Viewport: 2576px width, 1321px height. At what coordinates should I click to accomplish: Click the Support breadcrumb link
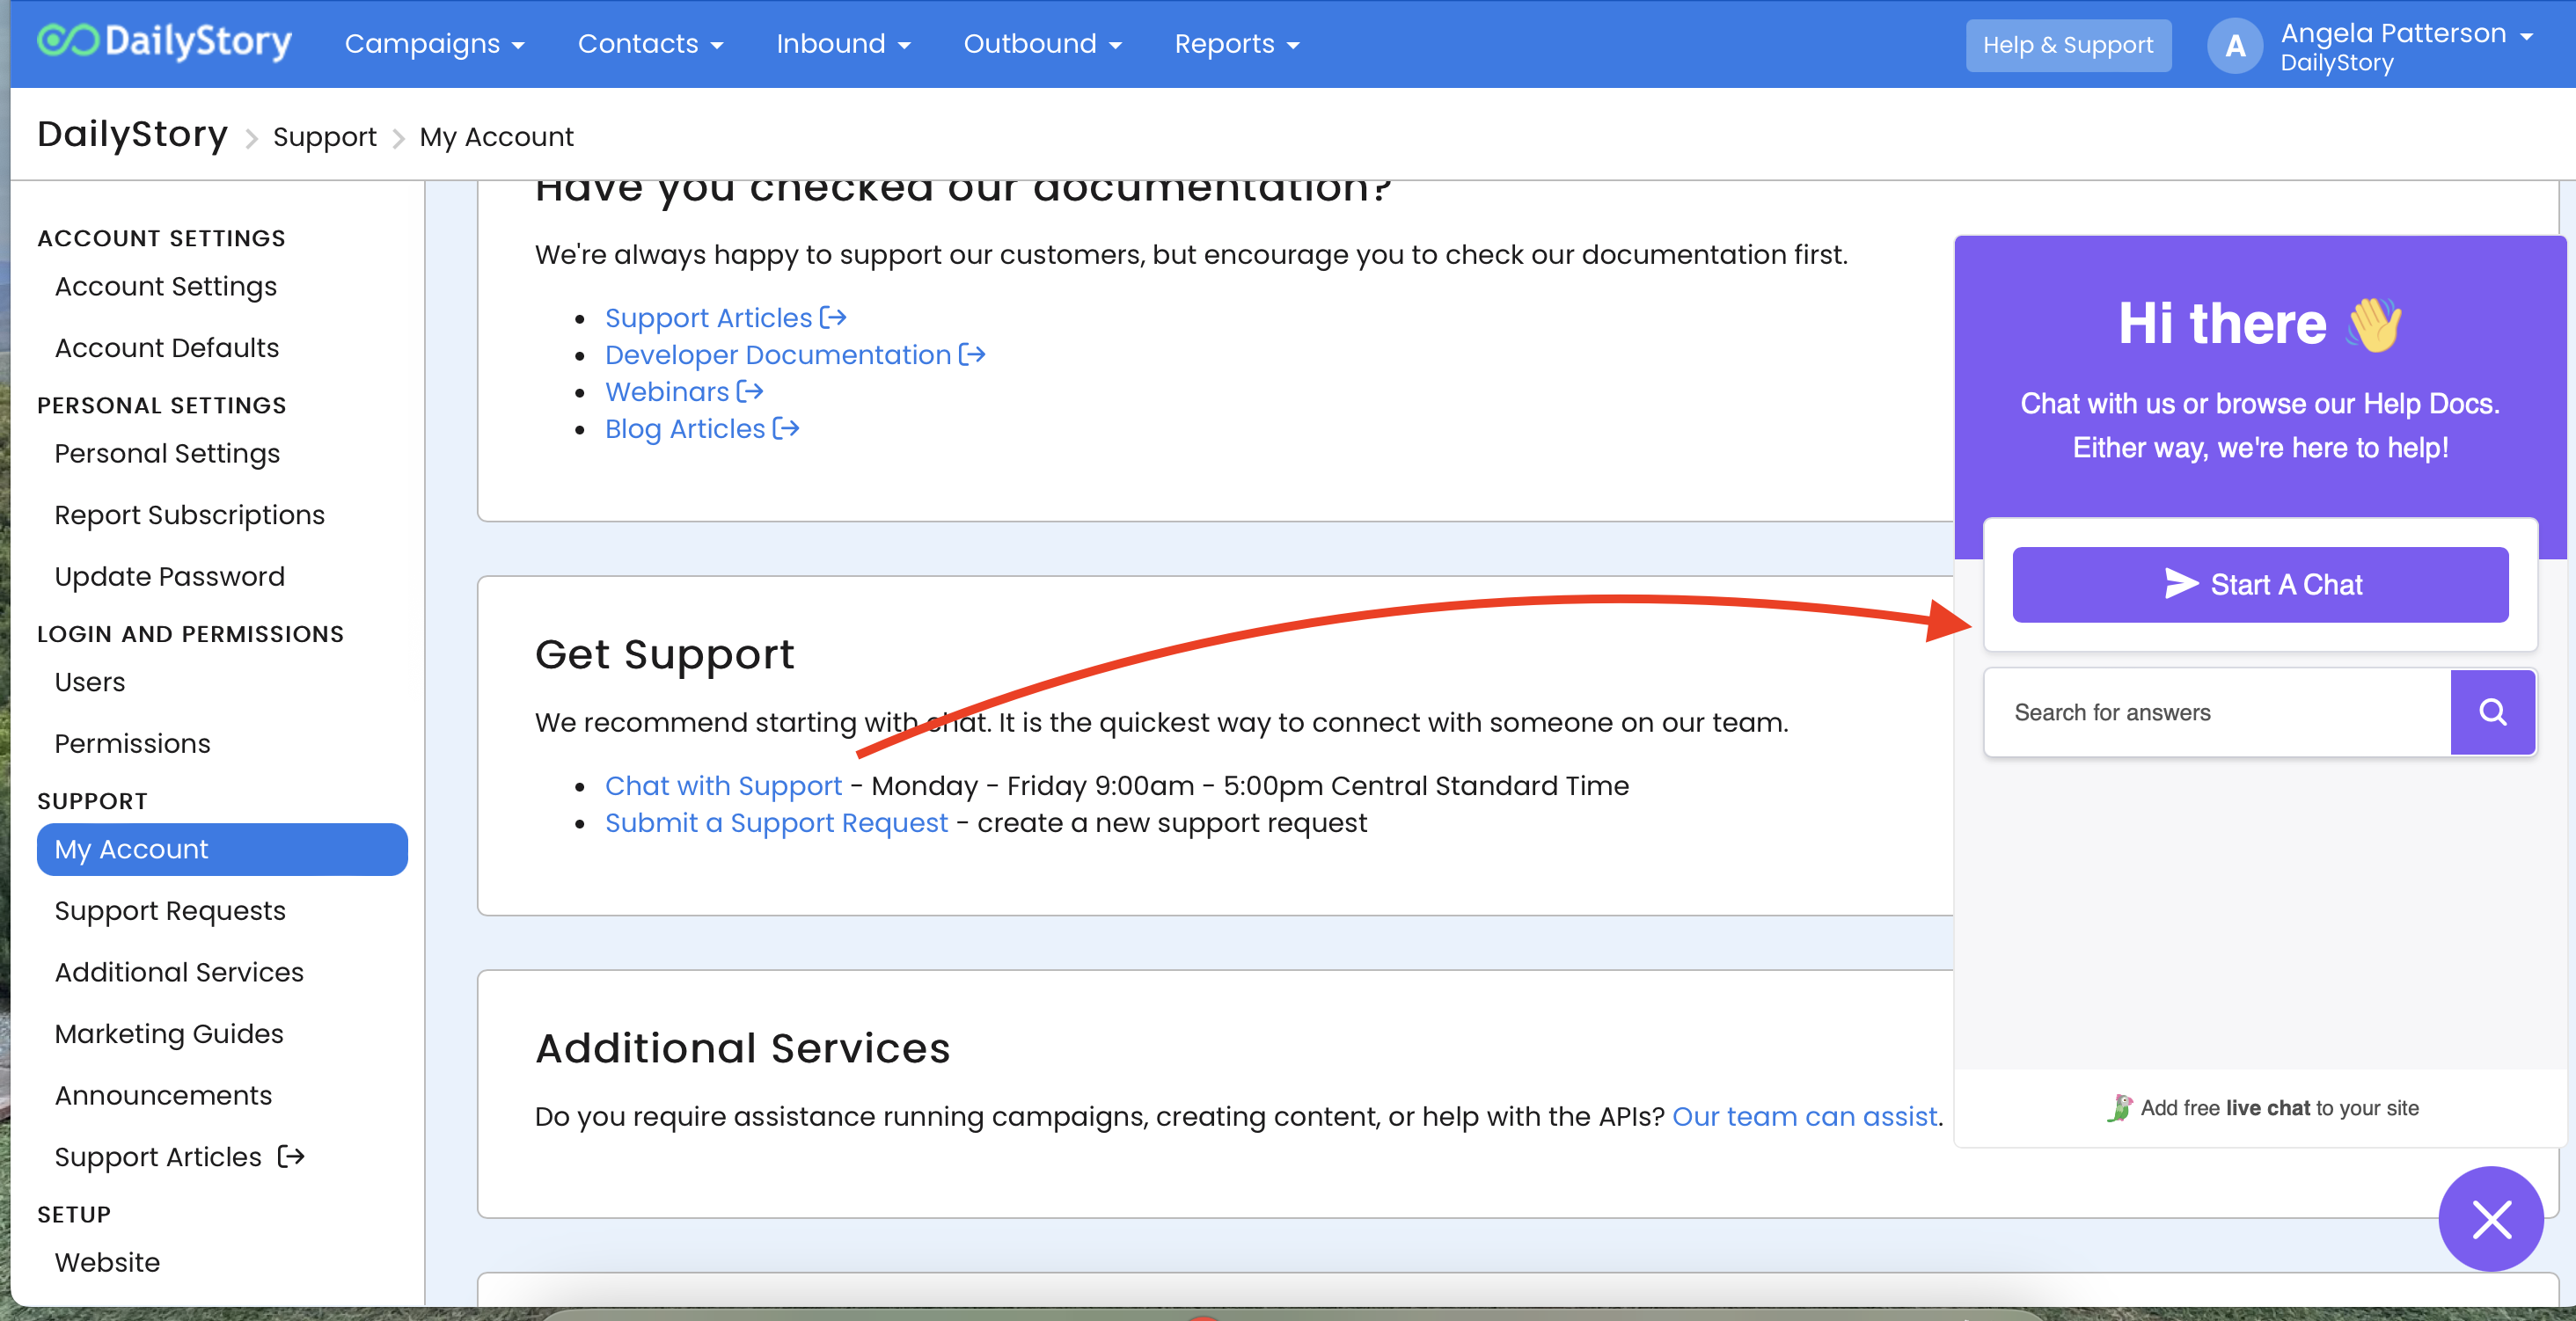pyautogui.click(x=324, y=137)
